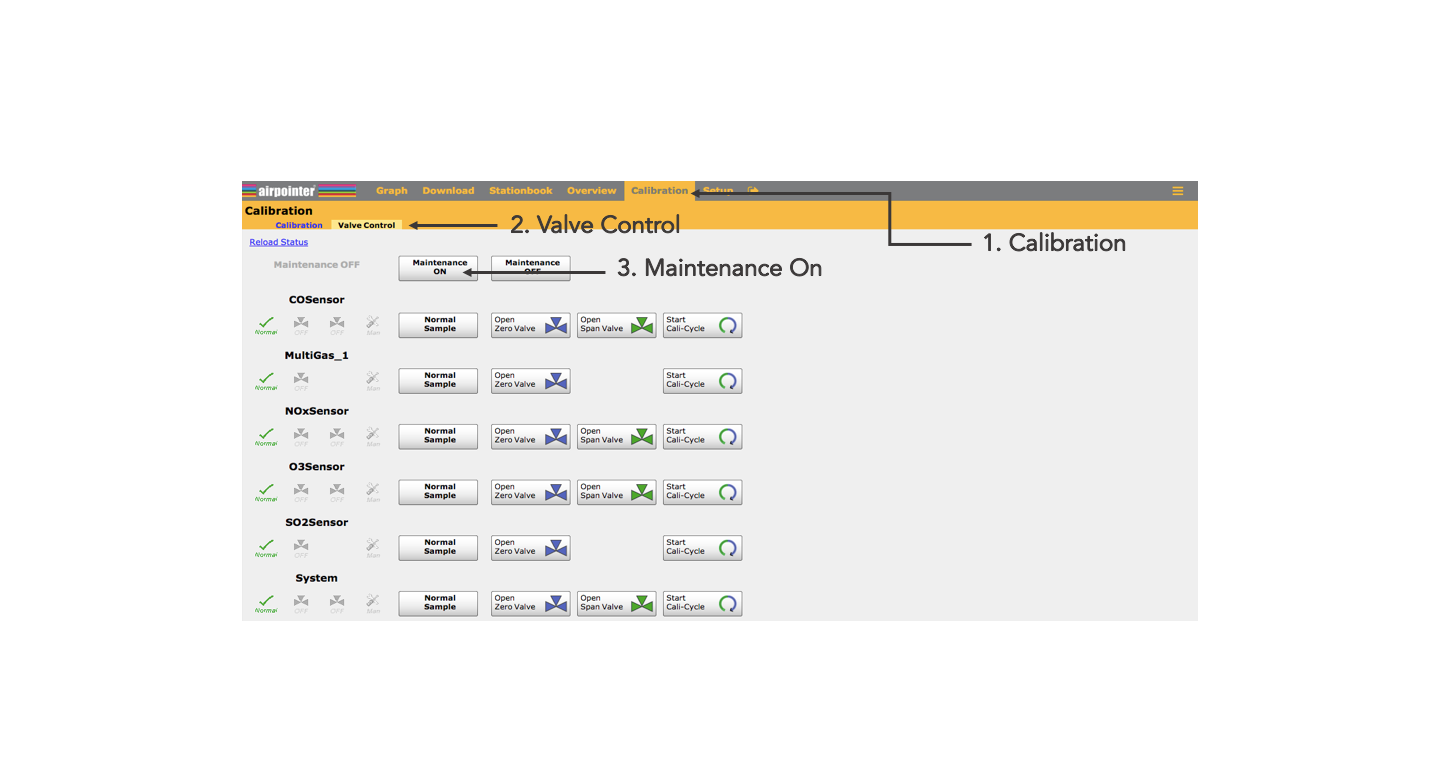Click the COSensor wrench Man icon
This screenshot has height=761, width=1440.
pyautogui.click(x=373, y=324)
